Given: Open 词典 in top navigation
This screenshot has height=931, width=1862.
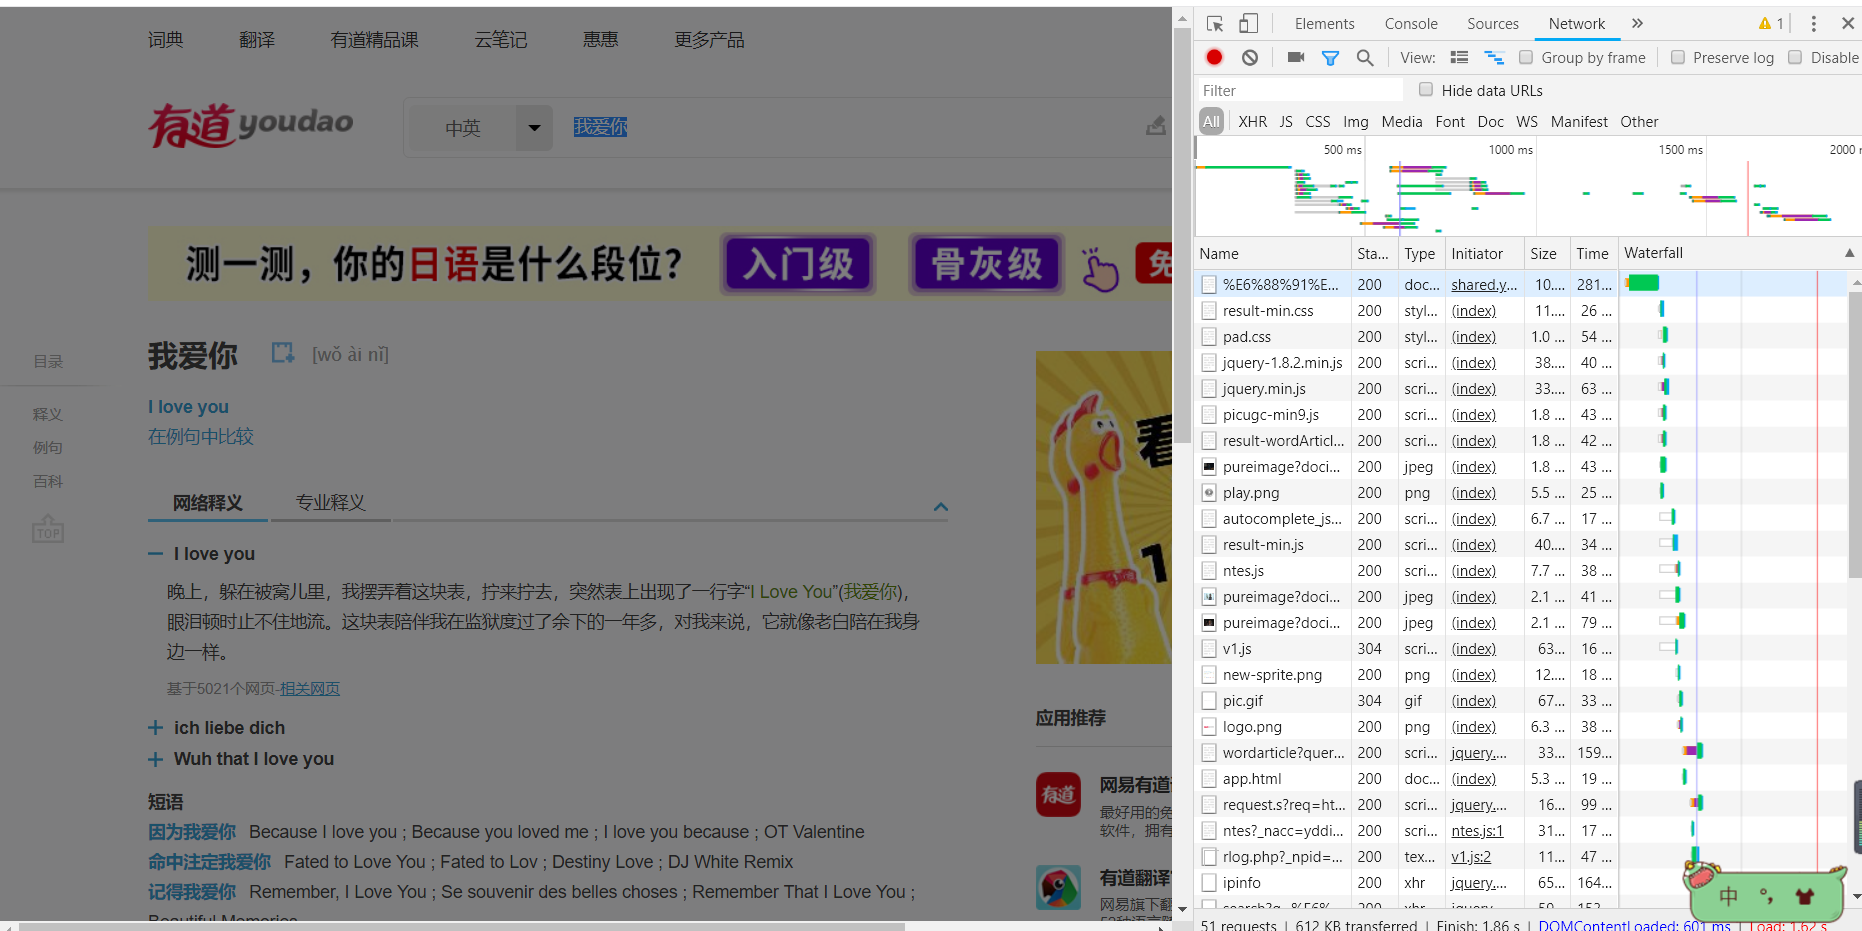Looking at the screenshot, I should coord(166,40).
